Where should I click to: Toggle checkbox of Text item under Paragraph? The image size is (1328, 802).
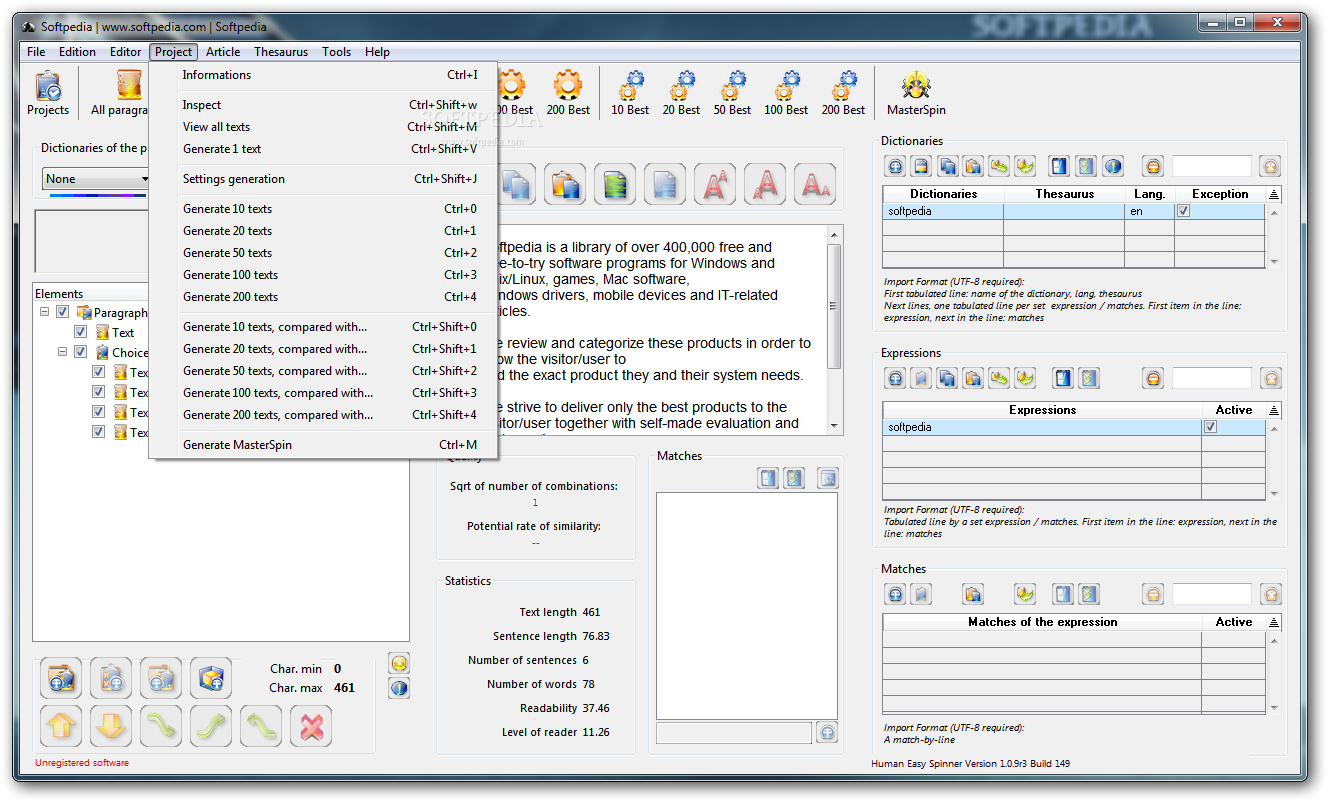81,333
